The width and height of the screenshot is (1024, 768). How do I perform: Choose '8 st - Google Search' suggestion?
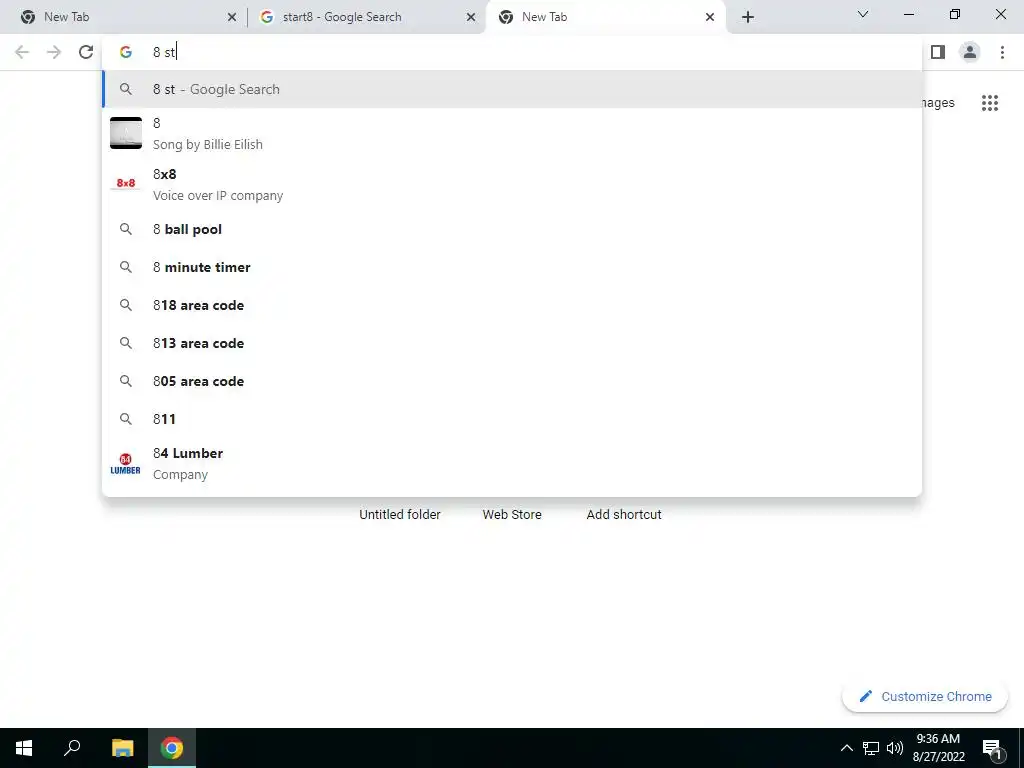click(x=512, y=89)
